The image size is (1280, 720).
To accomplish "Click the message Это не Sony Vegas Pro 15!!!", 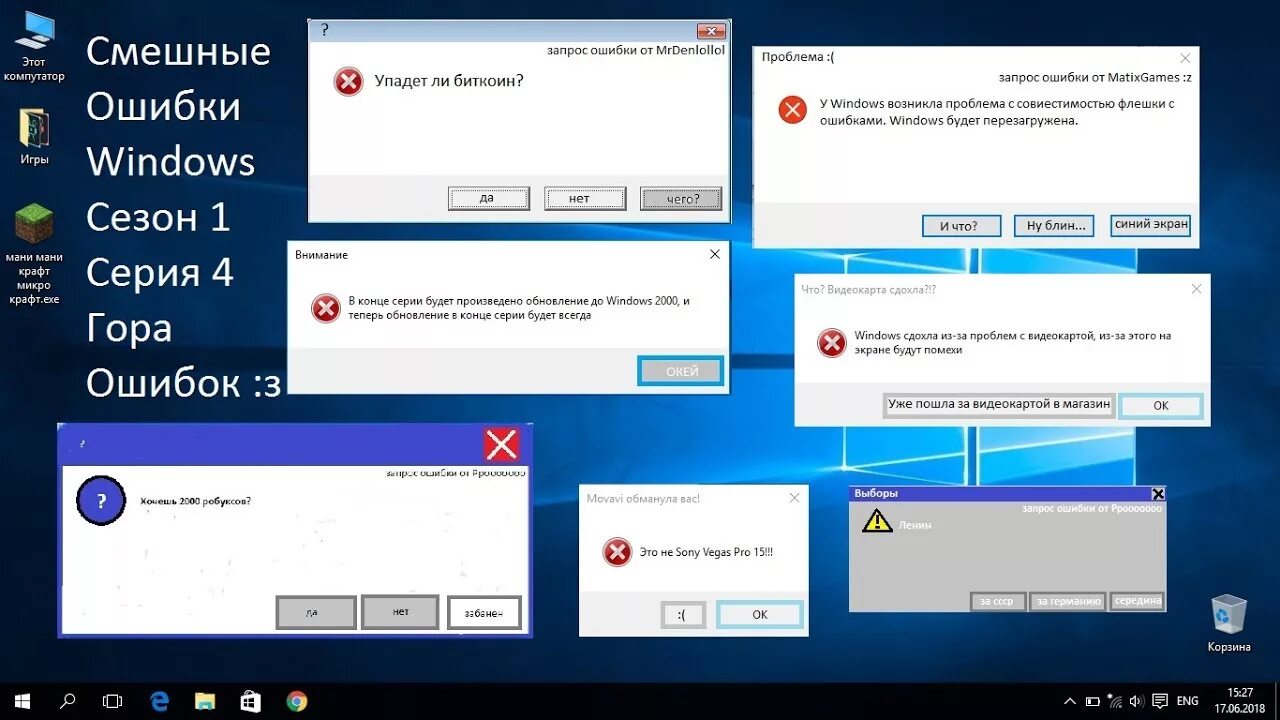I will point(706,551).
